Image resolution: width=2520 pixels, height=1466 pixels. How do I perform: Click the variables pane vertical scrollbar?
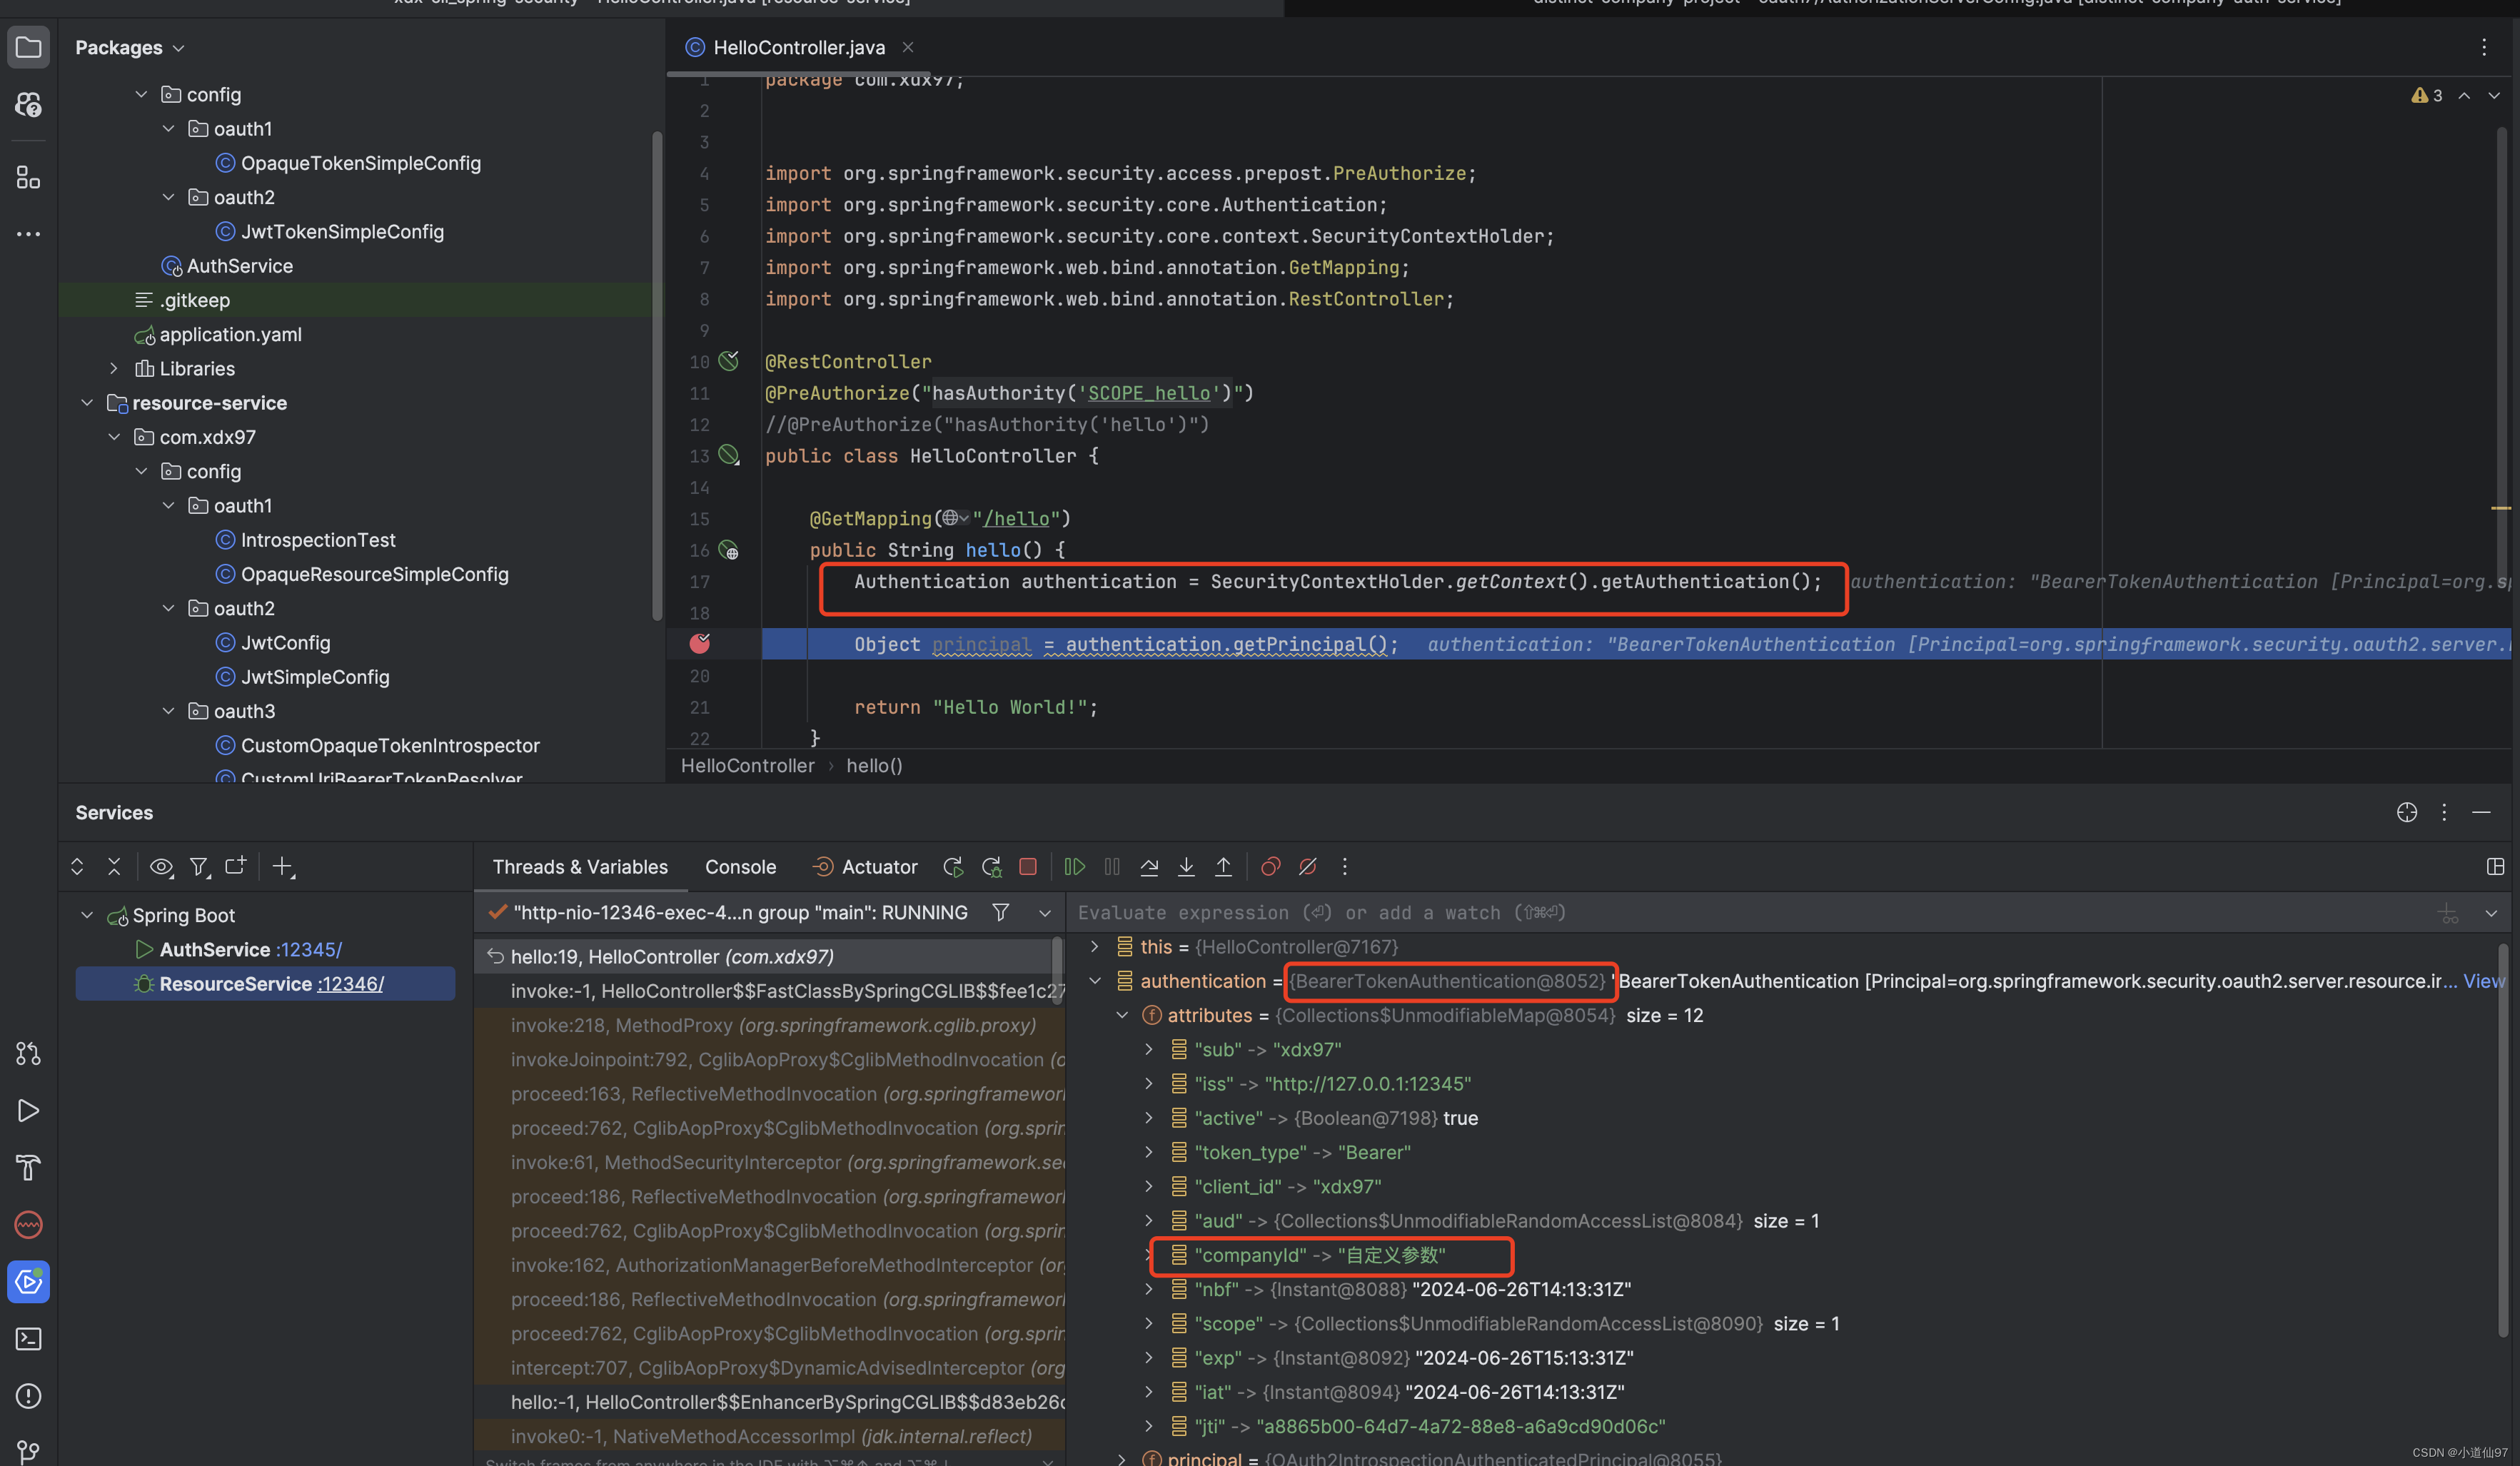(2503, 1140)
